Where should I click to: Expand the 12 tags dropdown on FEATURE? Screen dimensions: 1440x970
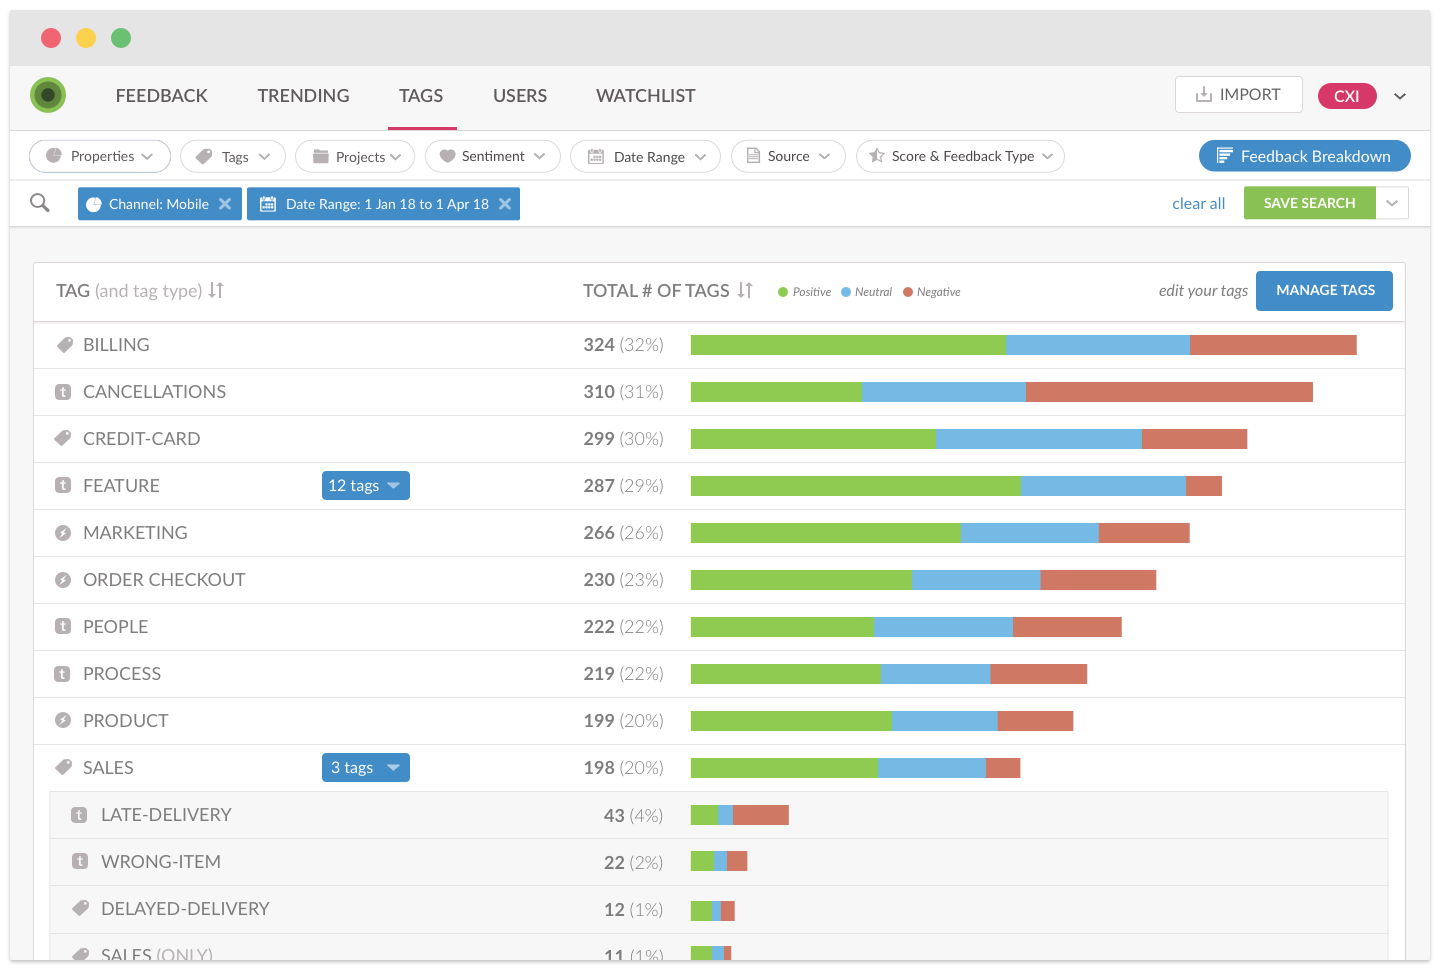pyautogui.click(x=365, y=485)
